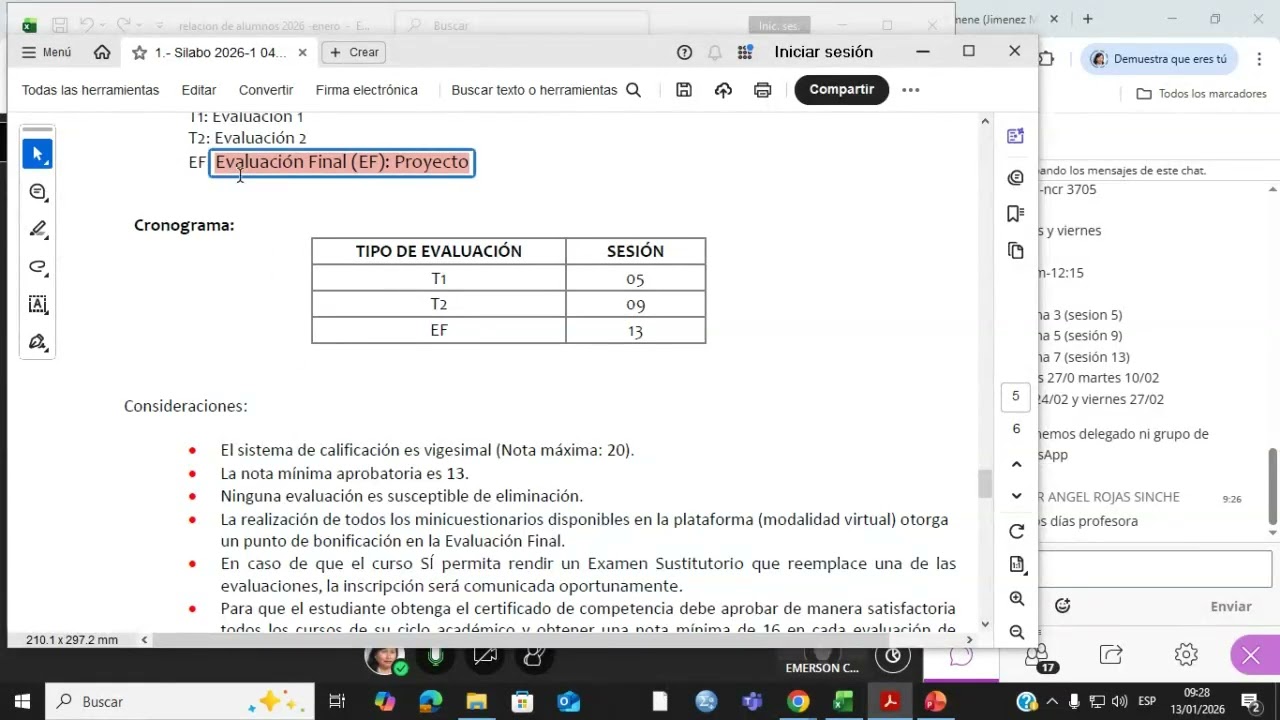The width and height of the screenshot is (1280, 720).
Task: Open the Editar menu
Action: [x=199, y=90]
